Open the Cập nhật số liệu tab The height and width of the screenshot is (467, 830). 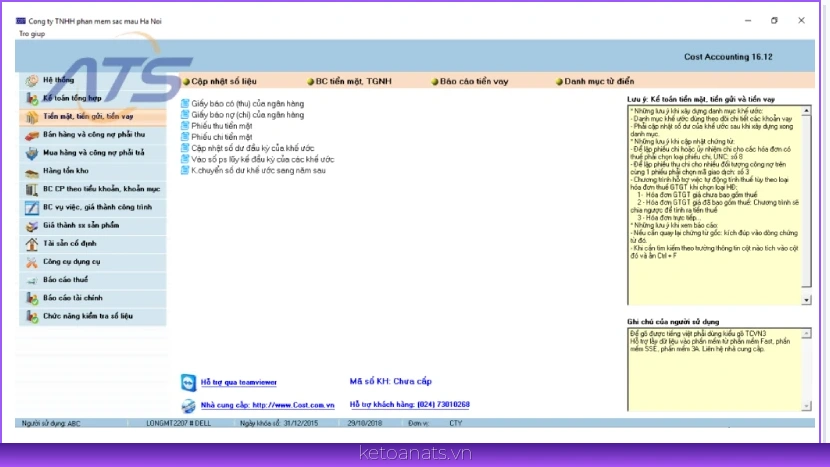(220, 82)
